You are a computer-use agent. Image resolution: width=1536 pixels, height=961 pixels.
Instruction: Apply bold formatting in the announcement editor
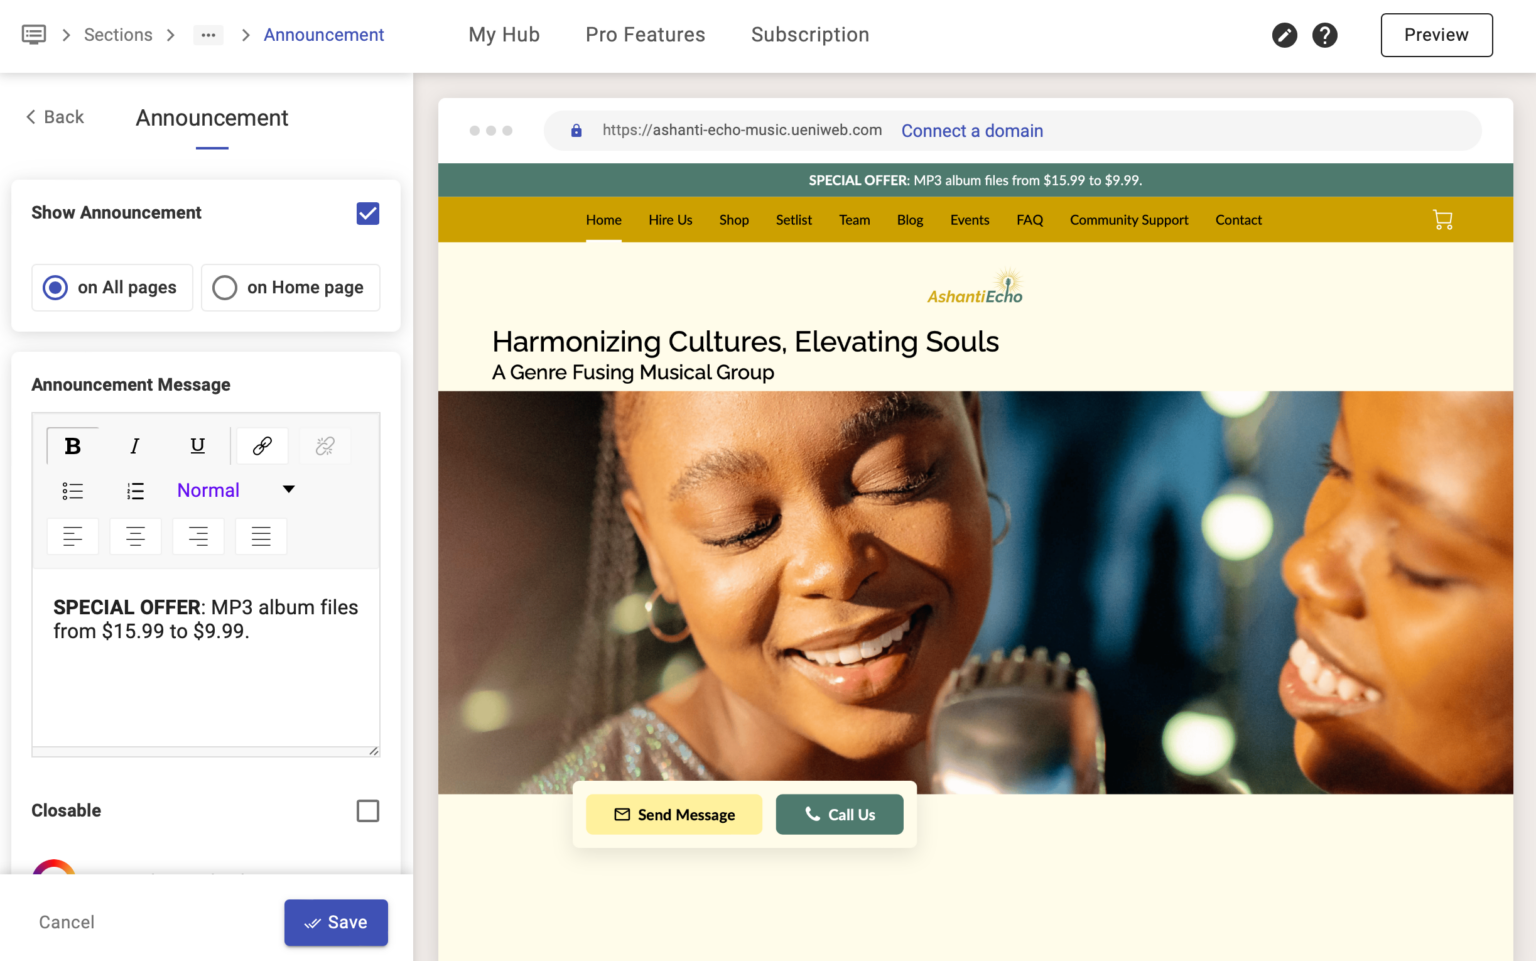point(72,445)
